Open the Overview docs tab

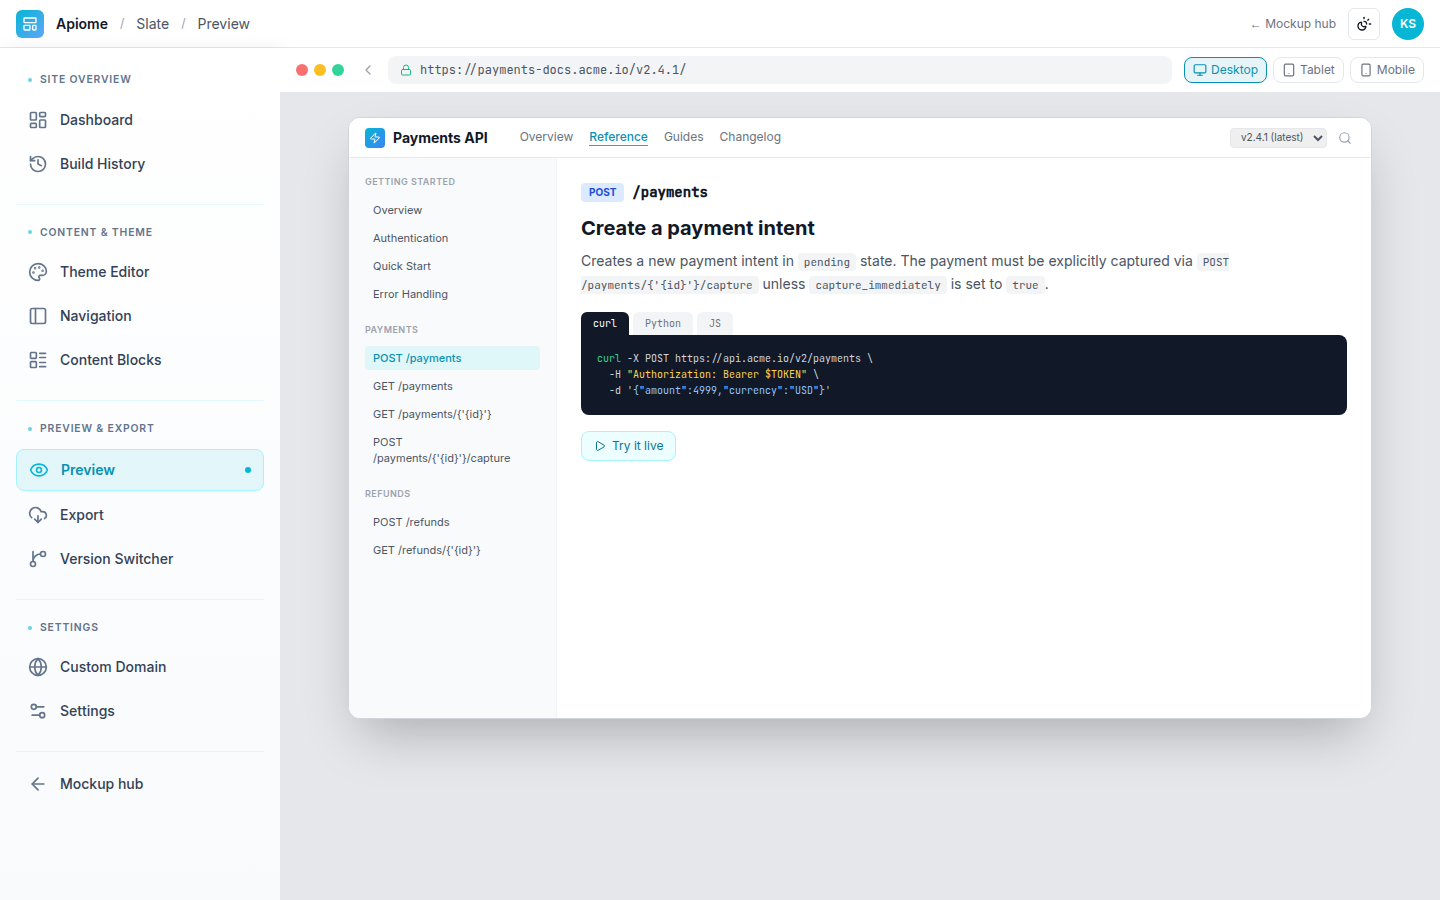point(546,137)
